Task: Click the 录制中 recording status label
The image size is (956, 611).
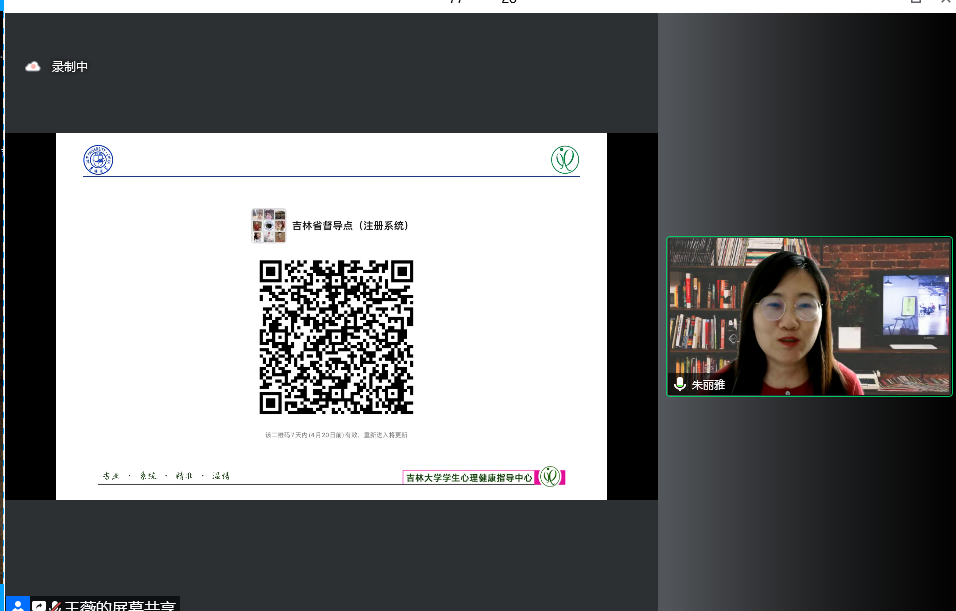Action: click(70, 66)
